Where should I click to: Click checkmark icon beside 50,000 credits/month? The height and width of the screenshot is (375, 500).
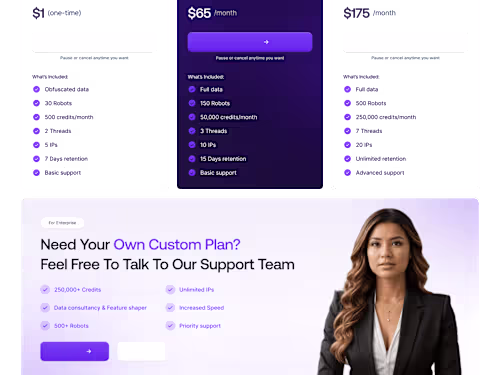[x=192, y=117]
